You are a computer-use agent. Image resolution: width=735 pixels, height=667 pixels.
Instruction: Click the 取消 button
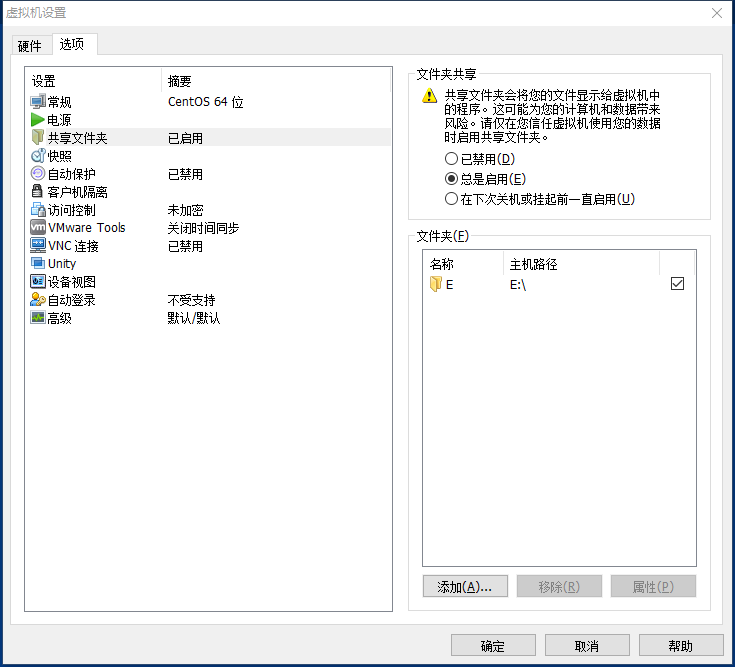[587, 646]
